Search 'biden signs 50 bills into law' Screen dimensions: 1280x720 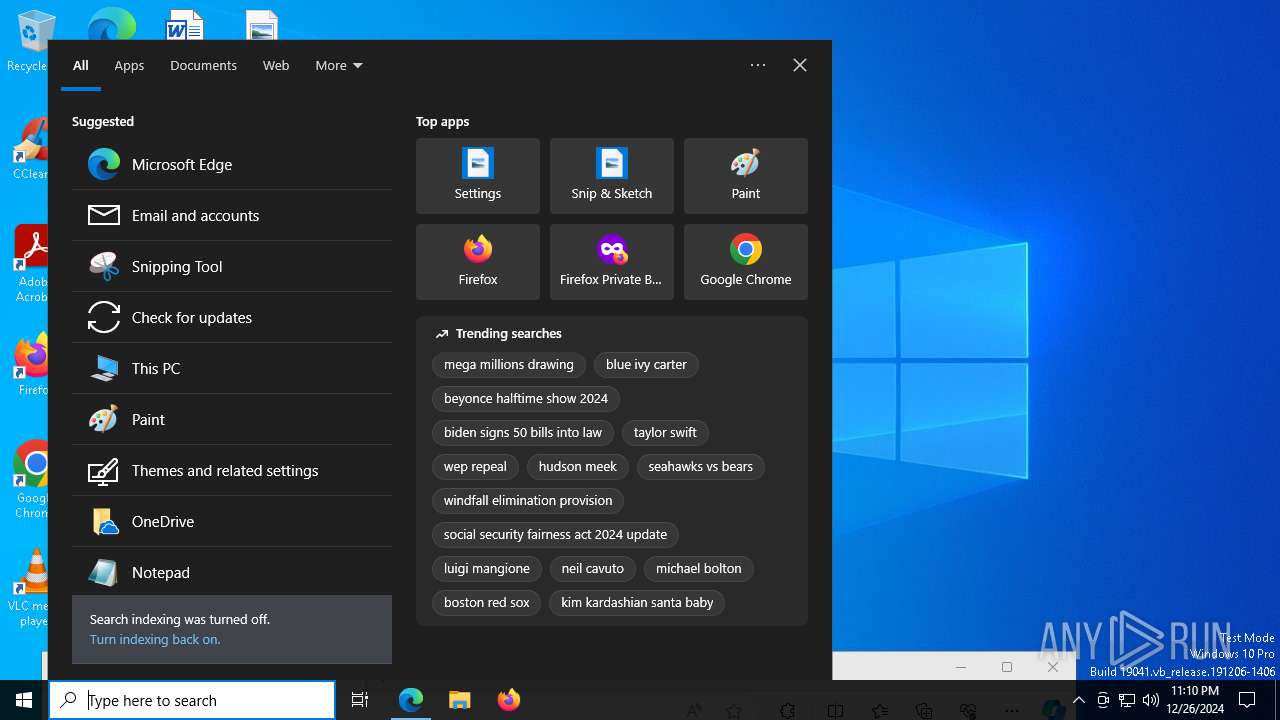point(523,433)
